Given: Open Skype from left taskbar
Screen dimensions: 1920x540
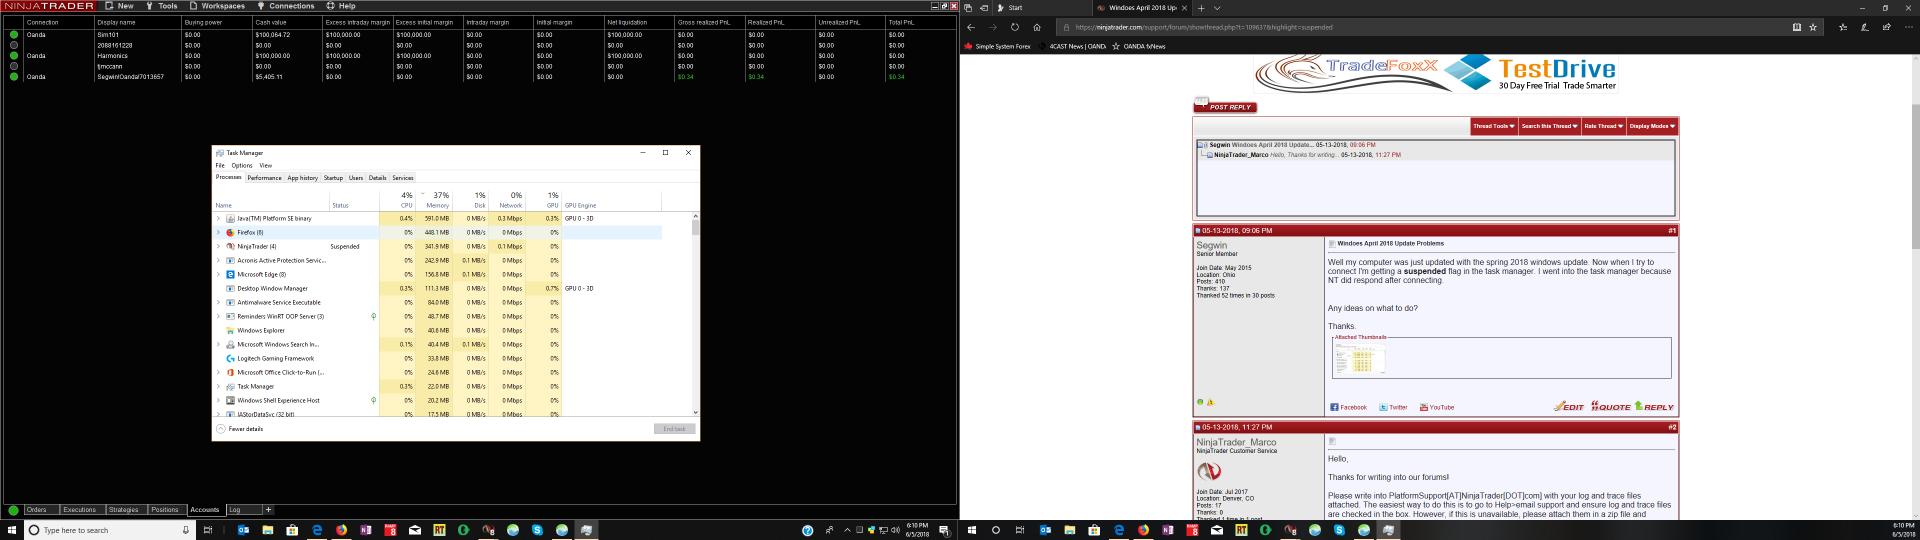Looking at the screenshot, I should tap(537, 530).
